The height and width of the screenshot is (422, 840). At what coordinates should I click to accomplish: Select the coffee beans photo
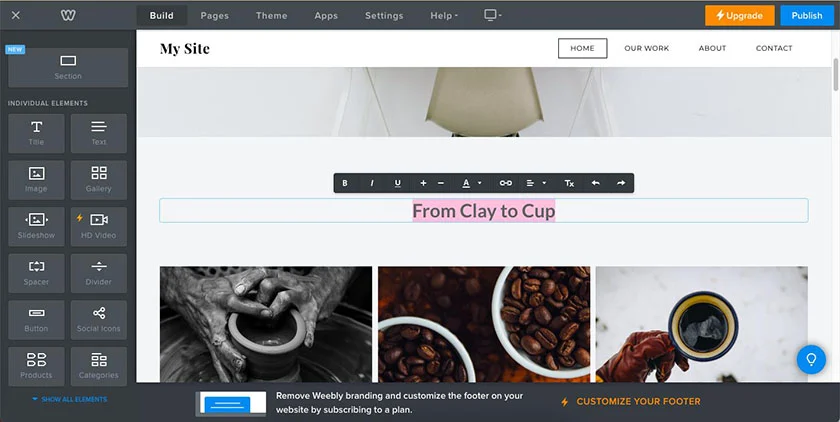[x=484, y=325]
